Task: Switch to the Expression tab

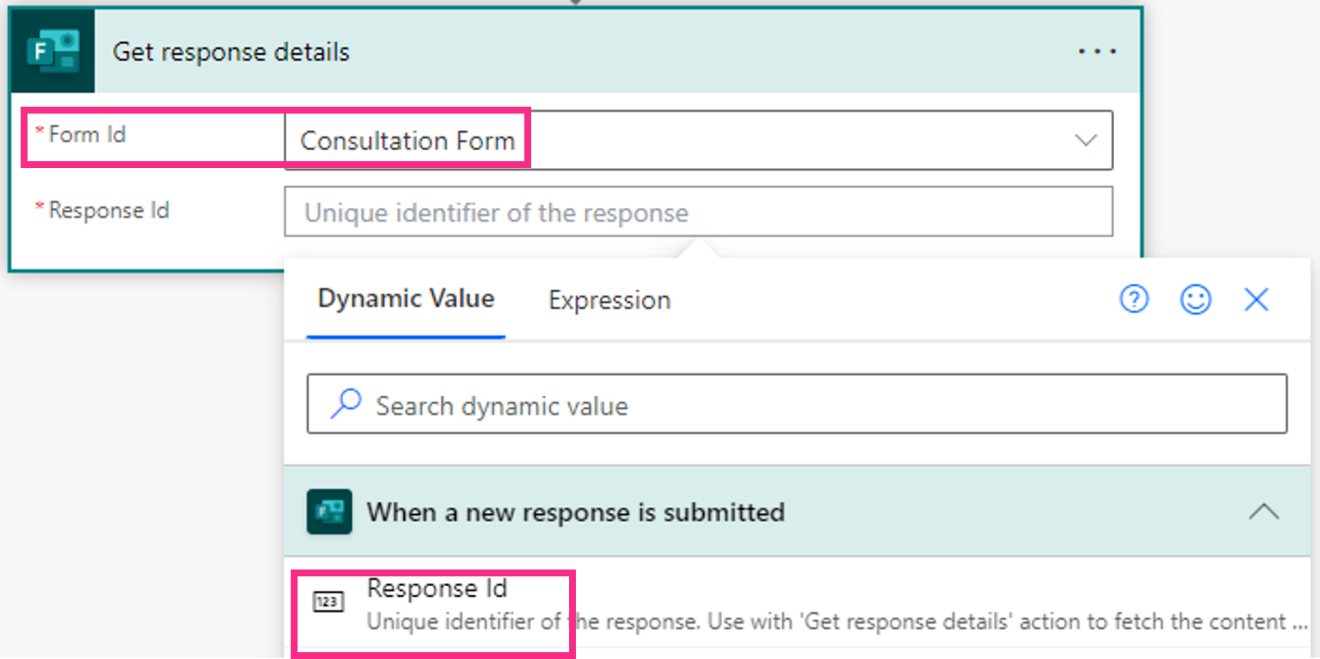Action: (608, 299)
